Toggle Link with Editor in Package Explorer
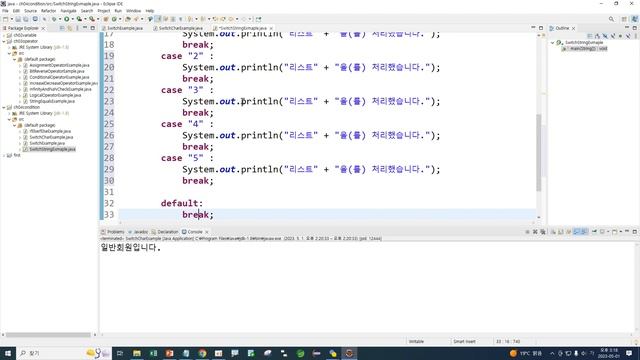This screenshot has width=640, height=360. tap(69, 28)
